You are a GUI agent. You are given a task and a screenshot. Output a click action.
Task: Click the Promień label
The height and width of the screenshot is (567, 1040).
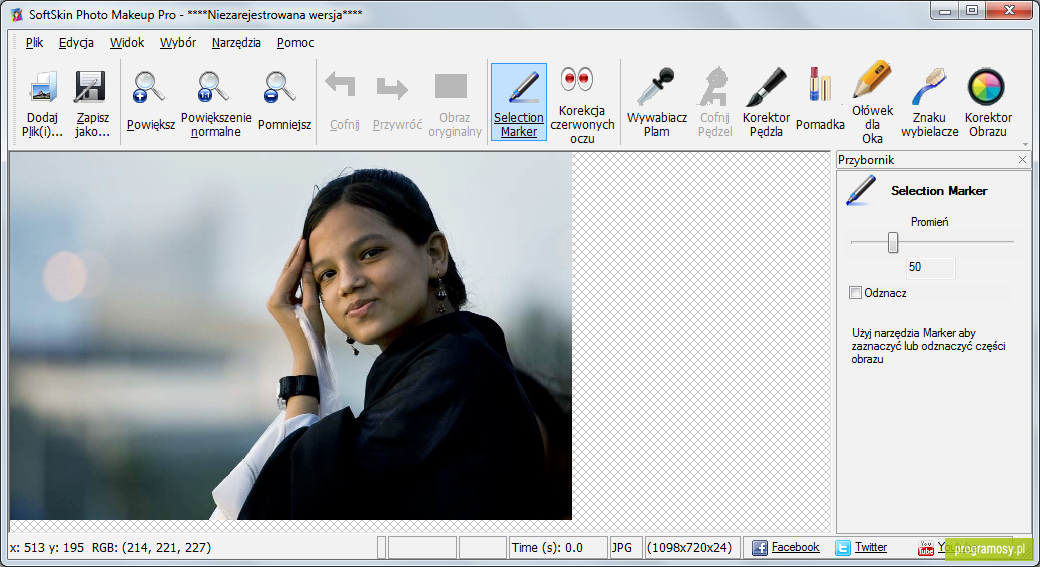929,222
